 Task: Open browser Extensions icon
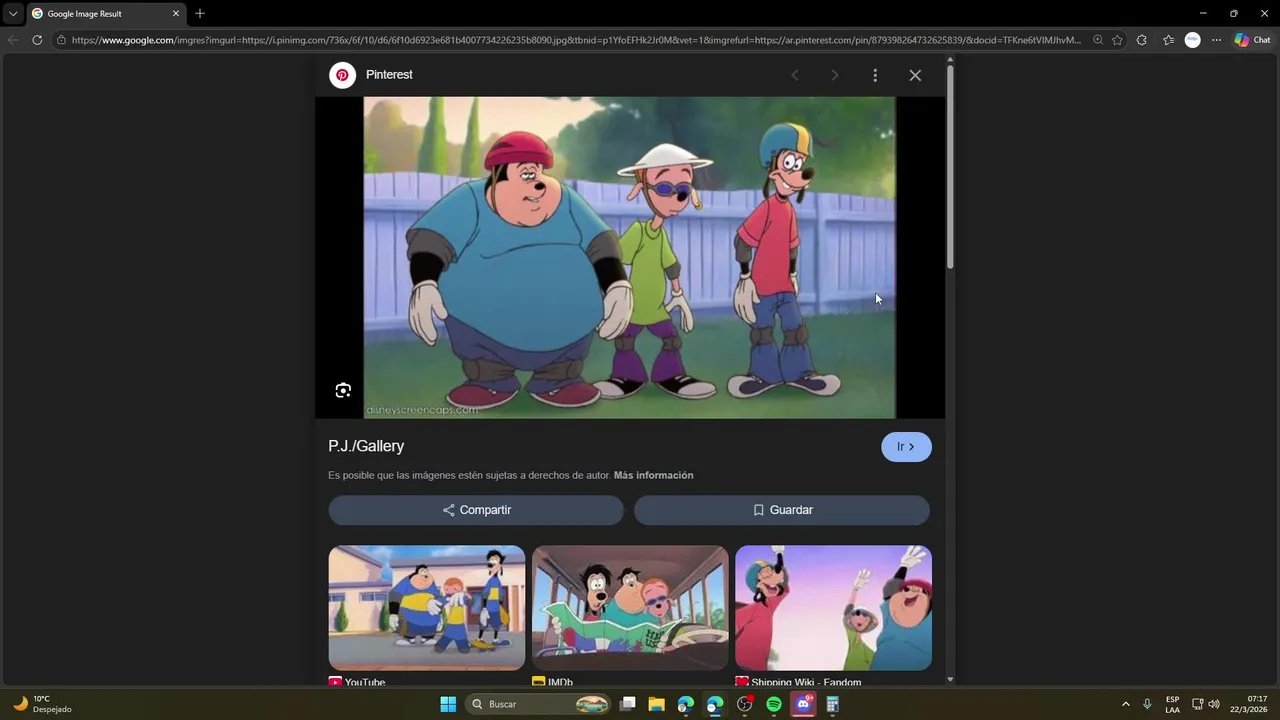tap(1142, 40)
